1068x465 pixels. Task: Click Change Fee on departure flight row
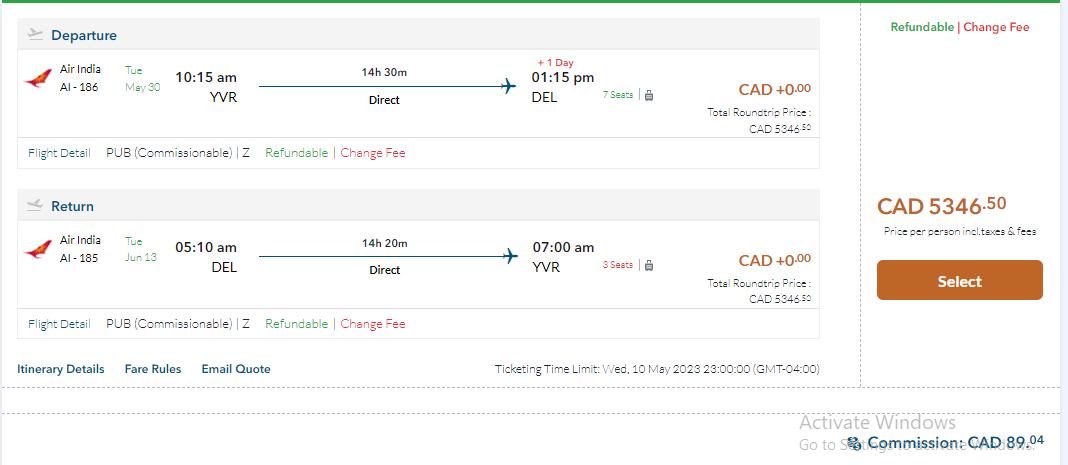coord(373,153)
